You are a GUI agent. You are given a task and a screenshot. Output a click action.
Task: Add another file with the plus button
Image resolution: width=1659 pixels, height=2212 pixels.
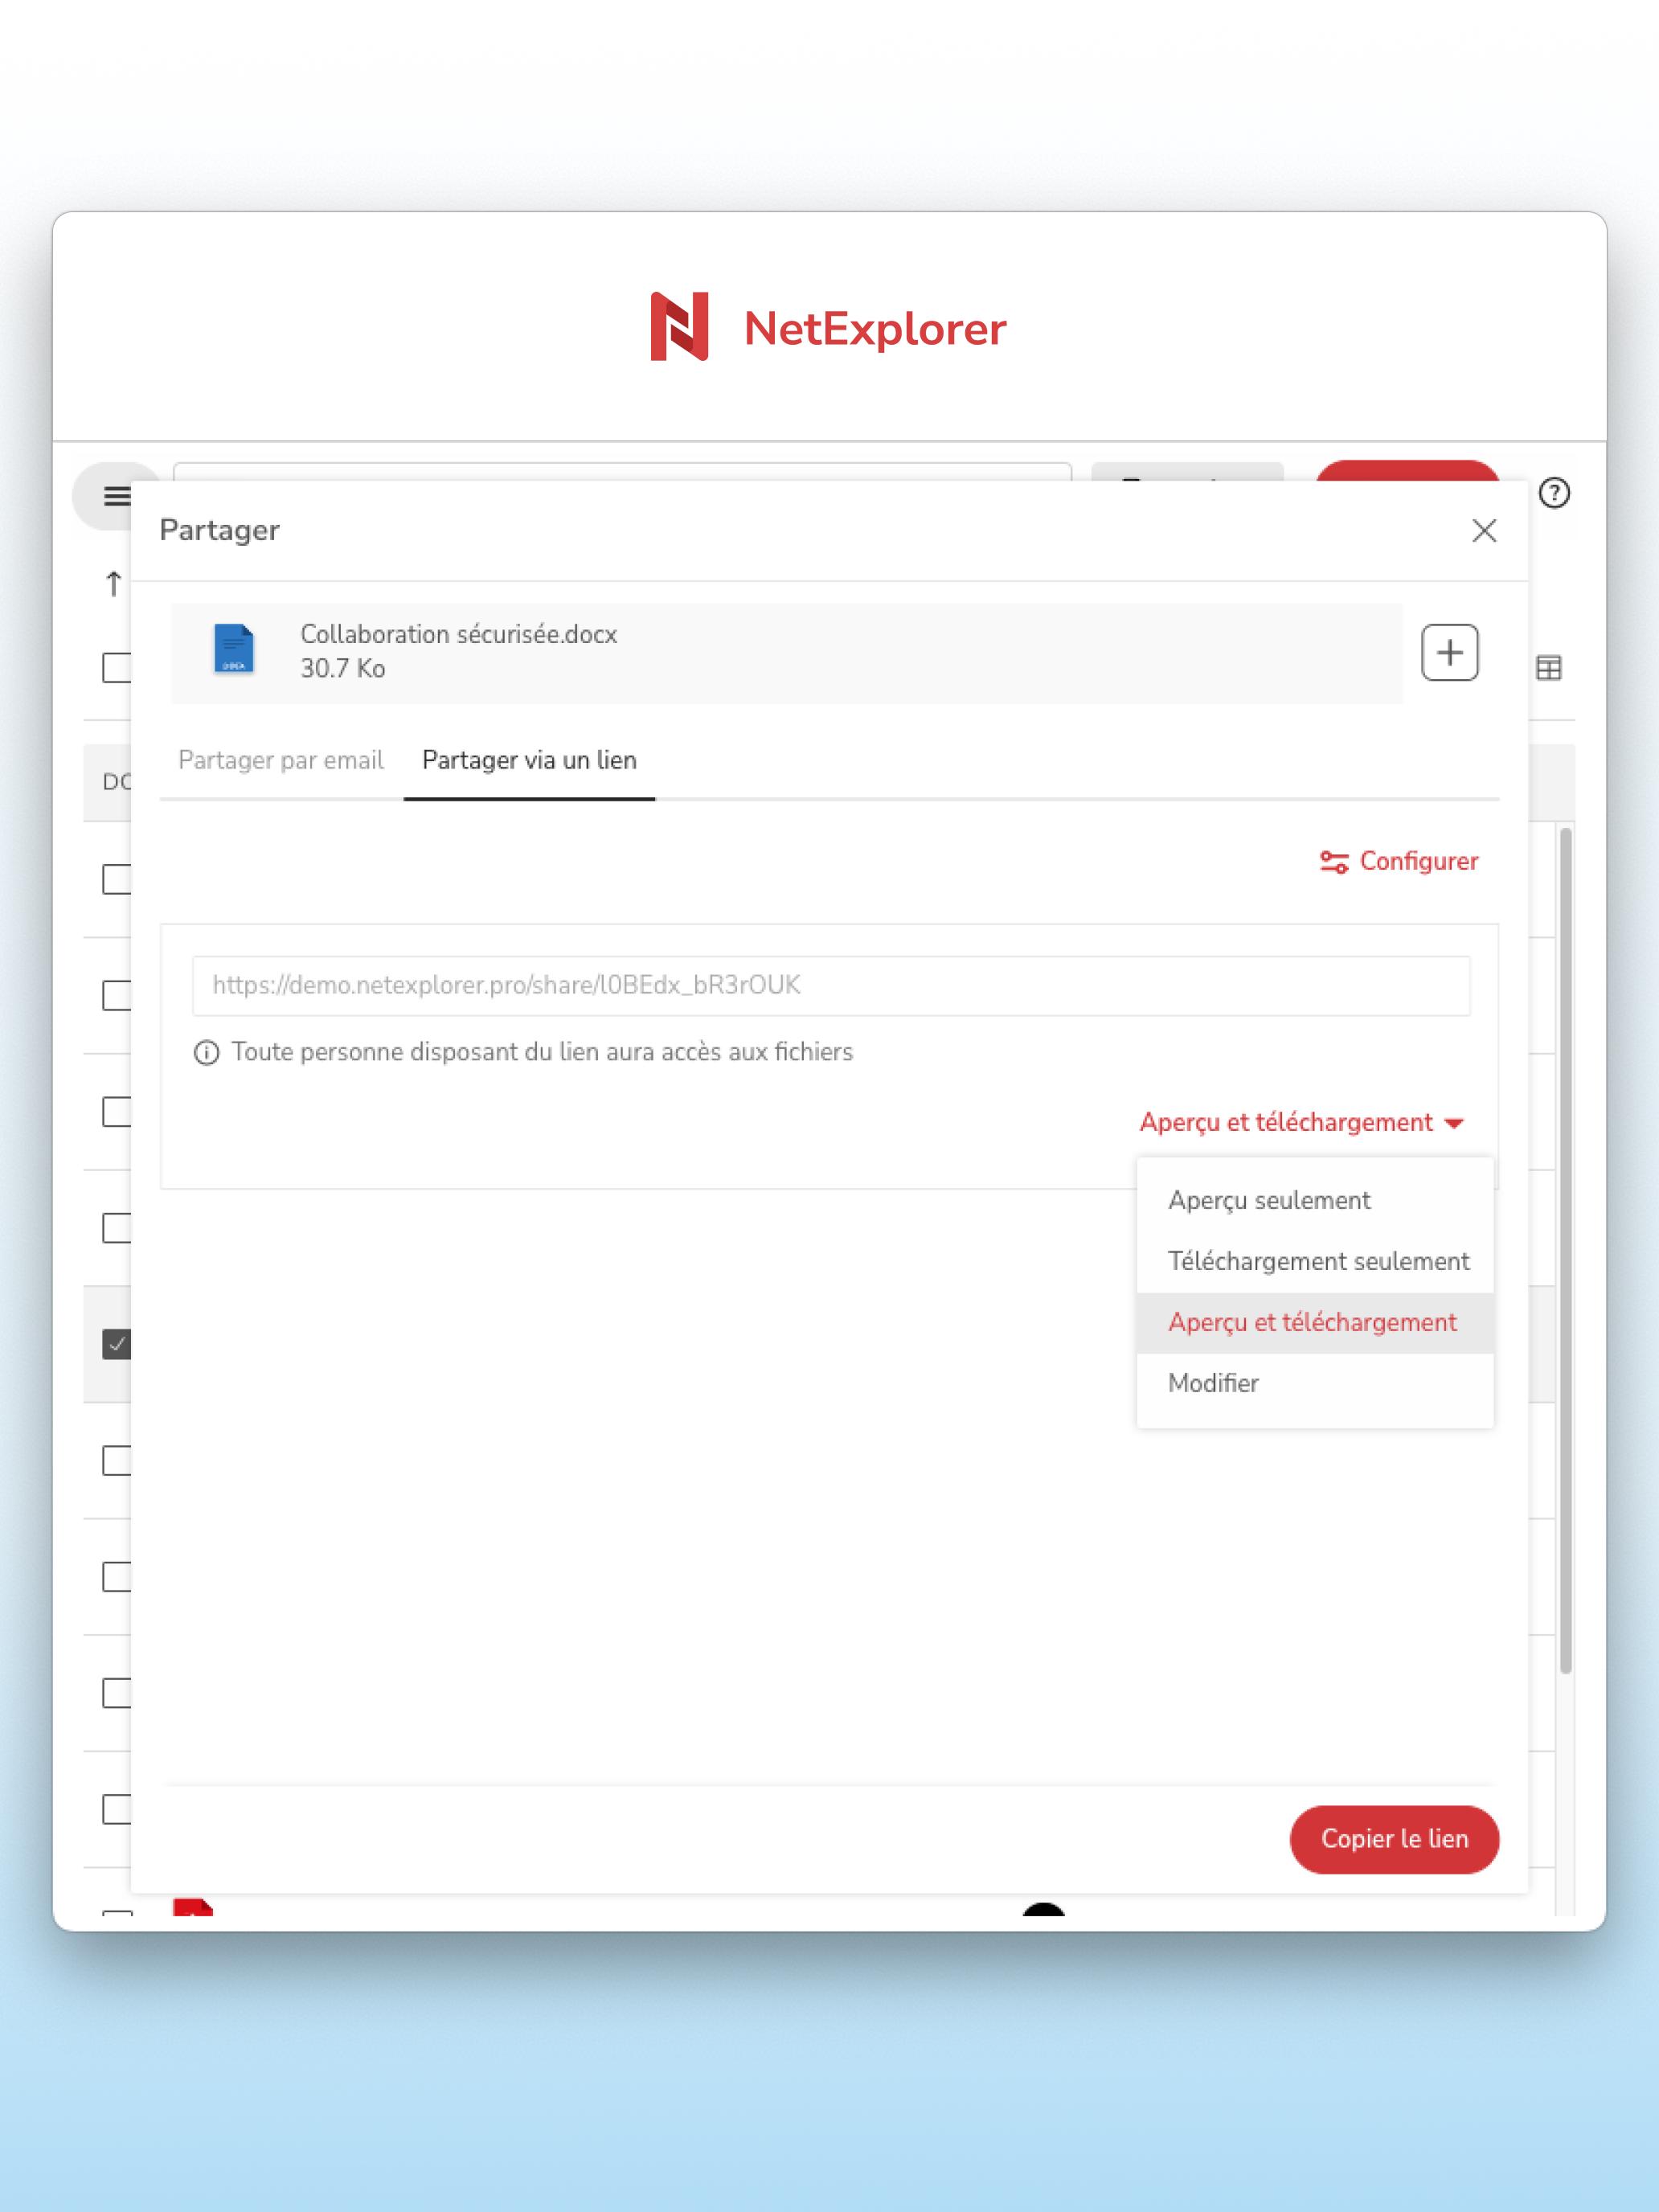click(1450, 653)
